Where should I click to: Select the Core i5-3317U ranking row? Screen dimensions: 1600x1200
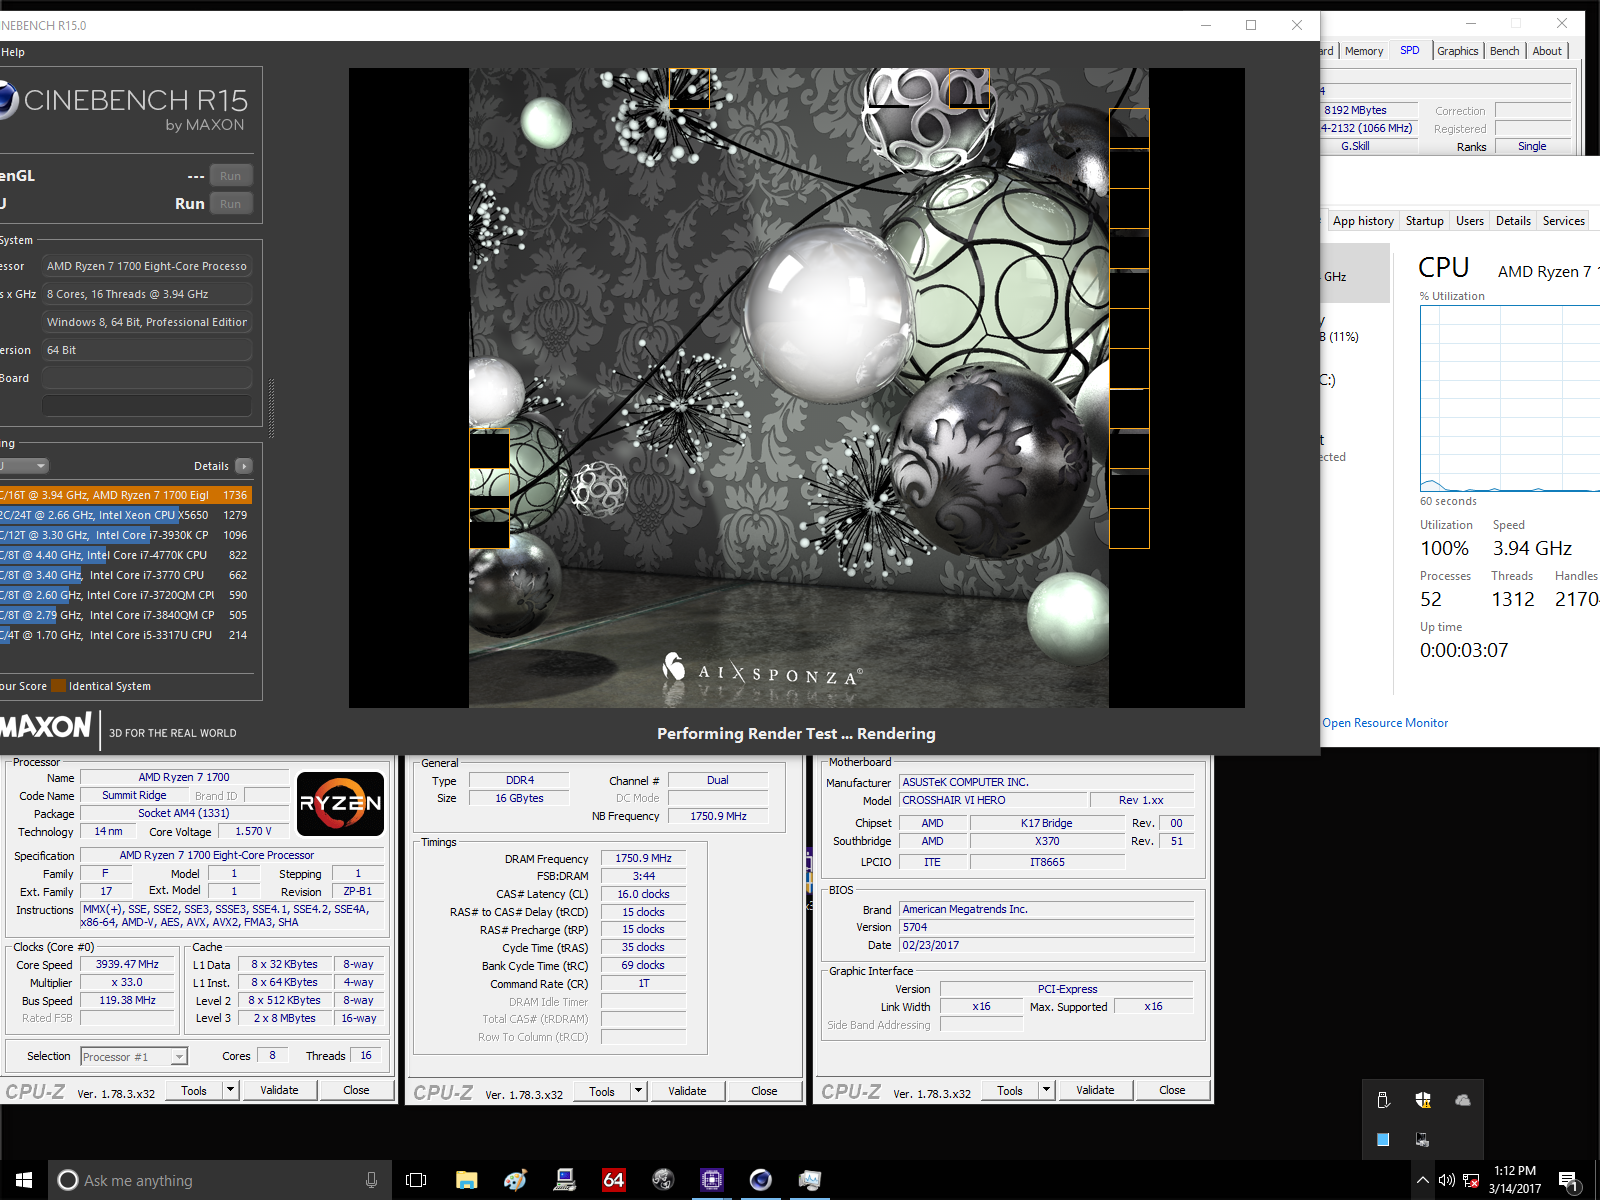coord(125,635)
